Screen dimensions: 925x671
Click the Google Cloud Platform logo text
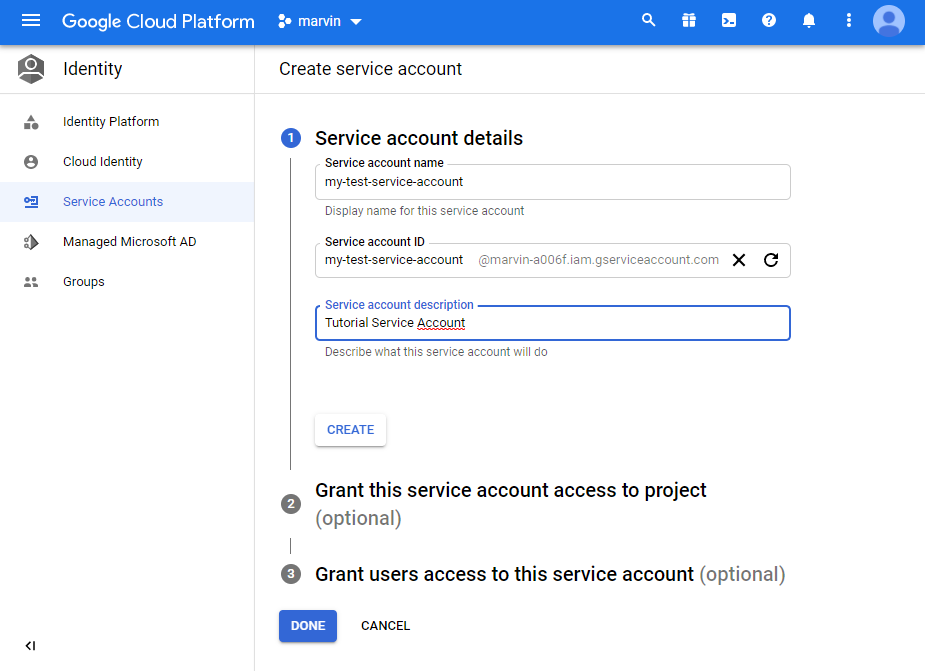(158, 21)
